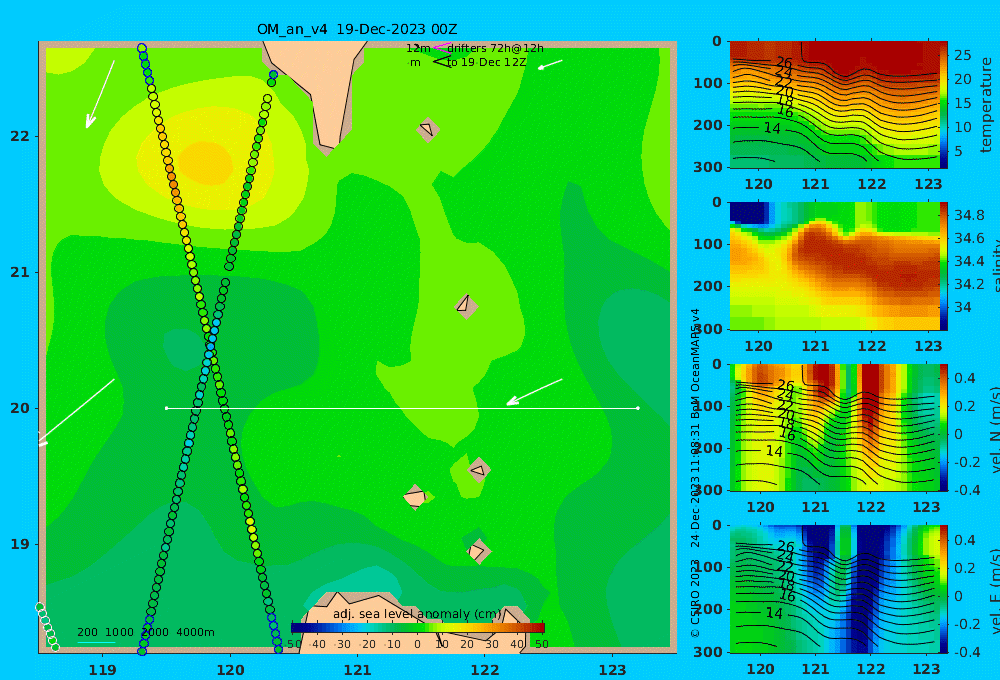Screen dimensions: 1000x680
Task: Select the small island near 22N 121.5E
Action: point(428,129)
